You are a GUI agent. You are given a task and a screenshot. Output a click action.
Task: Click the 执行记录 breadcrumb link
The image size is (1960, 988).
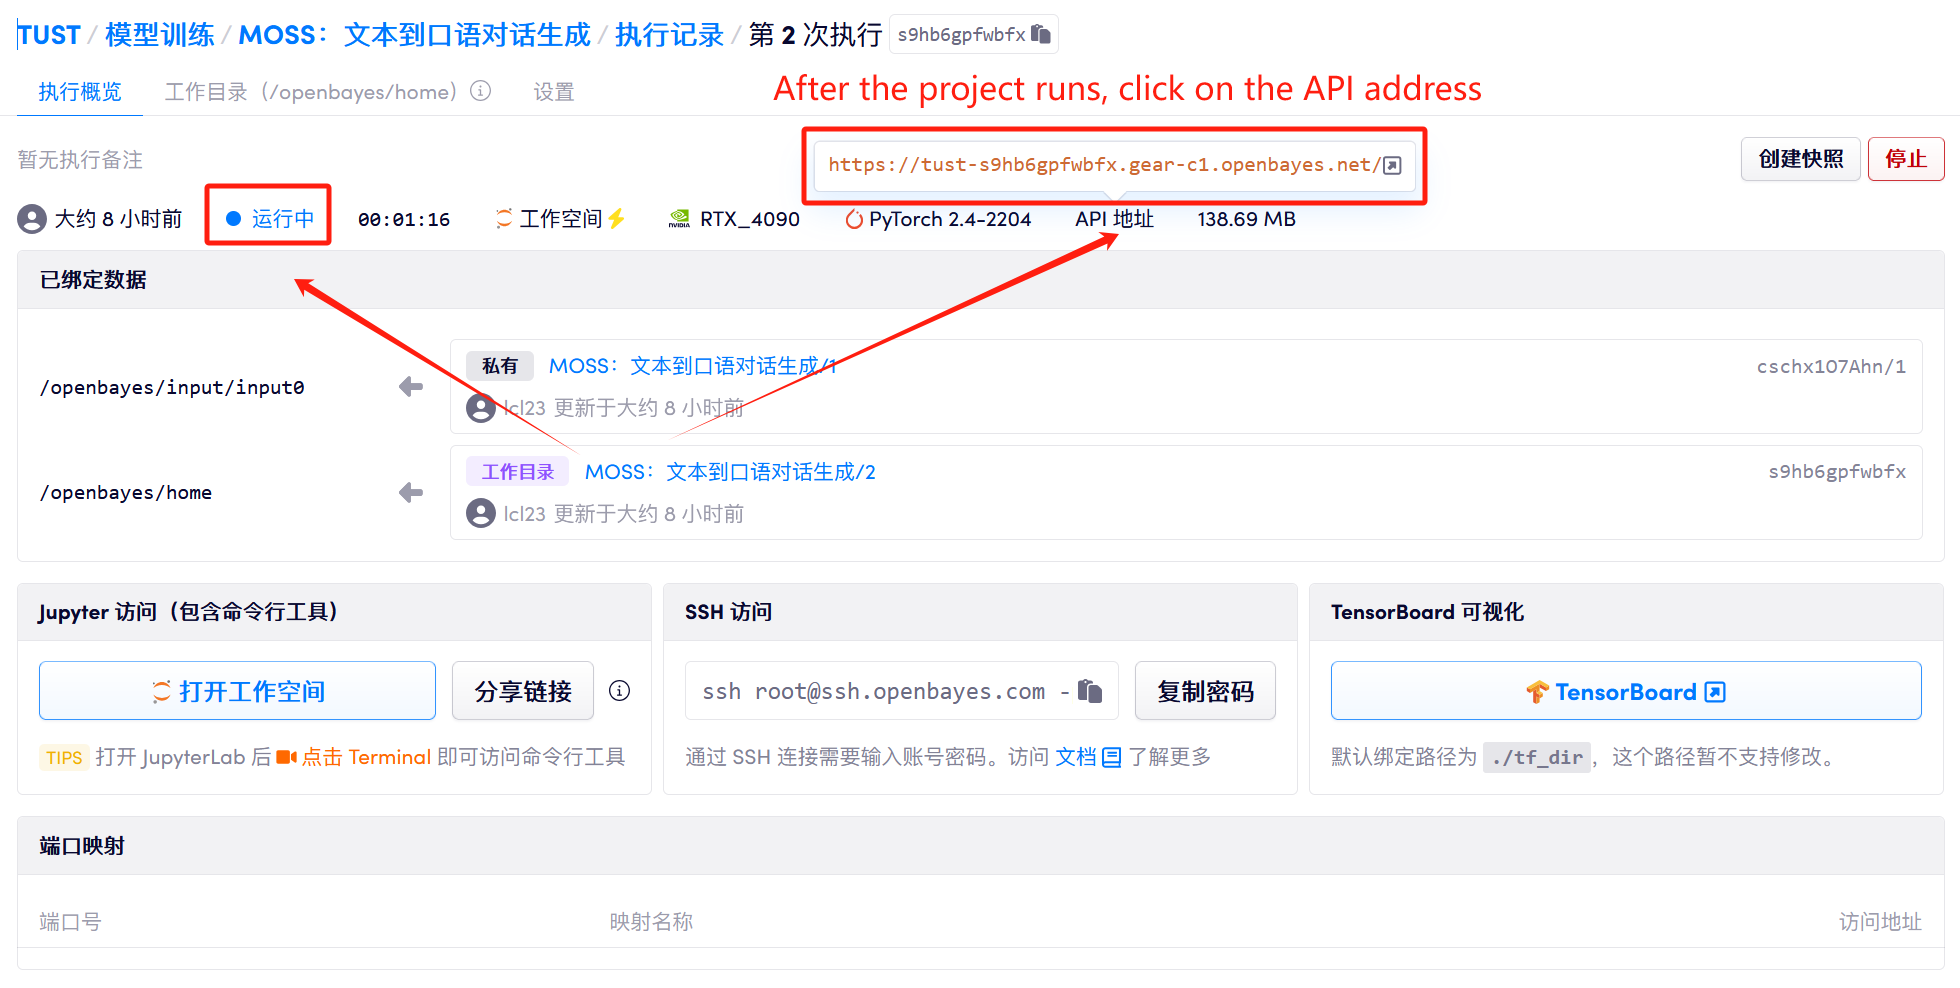pyautogui.click(x=668, y=35)
